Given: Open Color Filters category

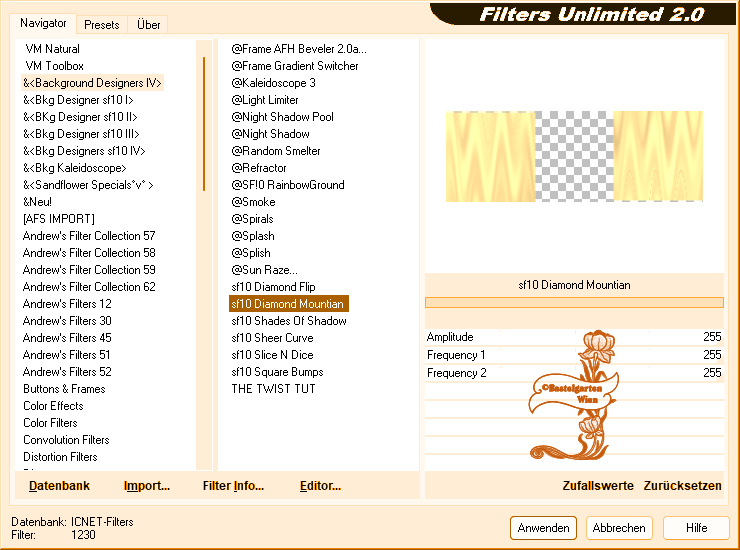Looking at the screenshot, I should pos(50,423).
